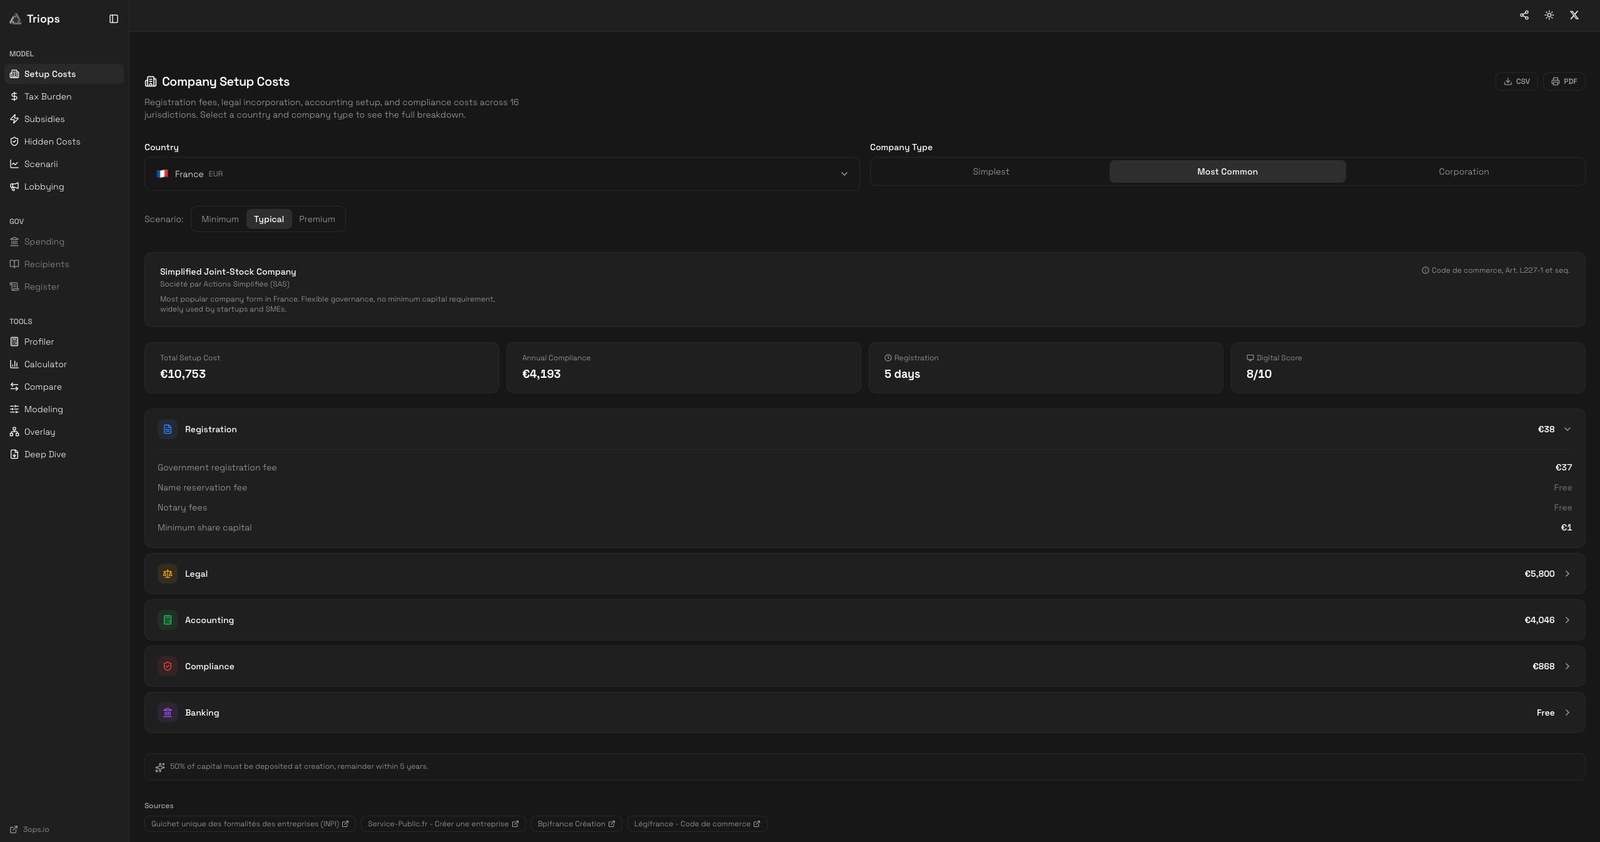
Task: Go to Hidden Costs page
Action: pyautogui.click(x=52, y=142)
